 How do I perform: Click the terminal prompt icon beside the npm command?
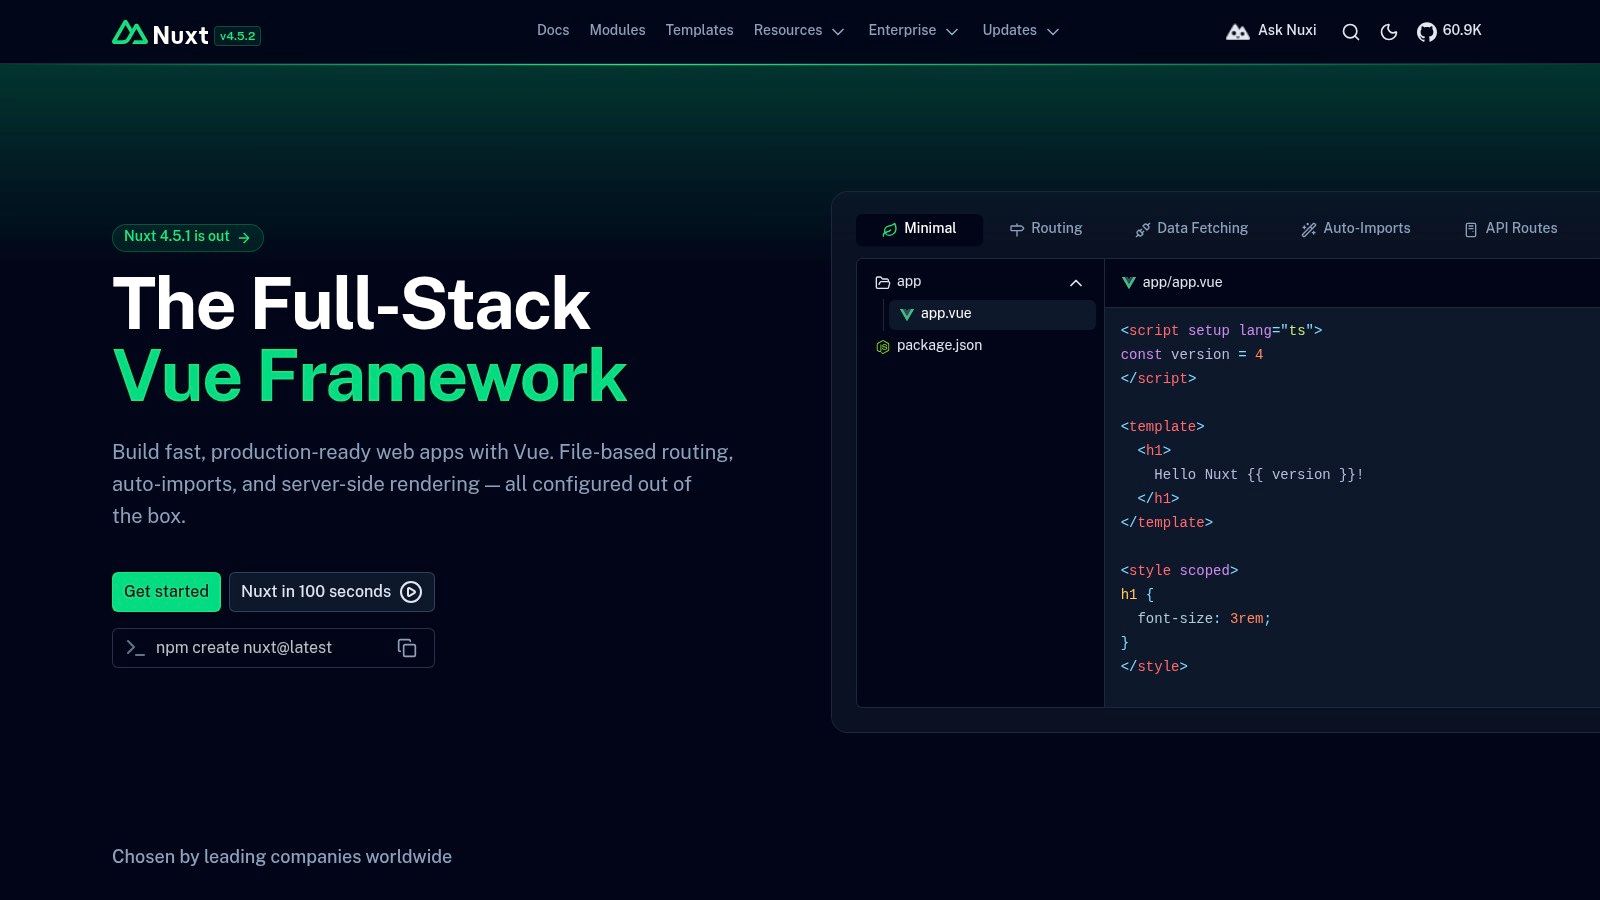(x=136, y=648)
